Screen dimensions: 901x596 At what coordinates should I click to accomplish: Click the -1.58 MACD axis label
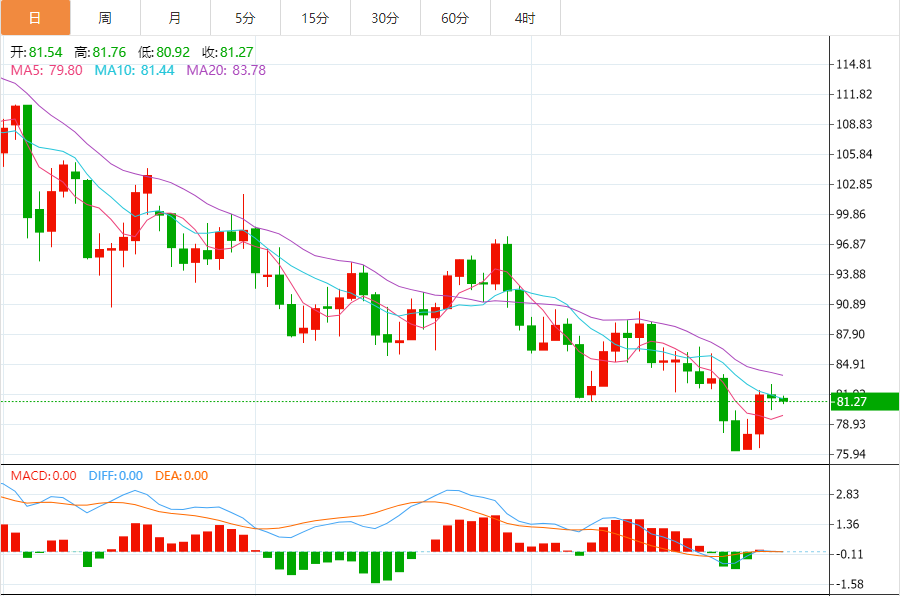click(x=848, y=584)
